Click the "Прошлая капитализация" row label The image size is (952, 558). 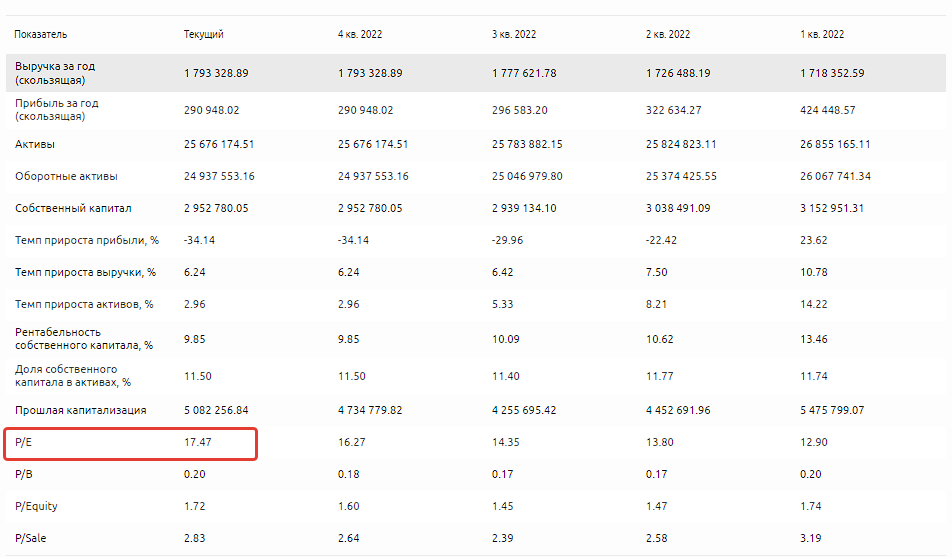pyautogui.click(x=81, y=410)
